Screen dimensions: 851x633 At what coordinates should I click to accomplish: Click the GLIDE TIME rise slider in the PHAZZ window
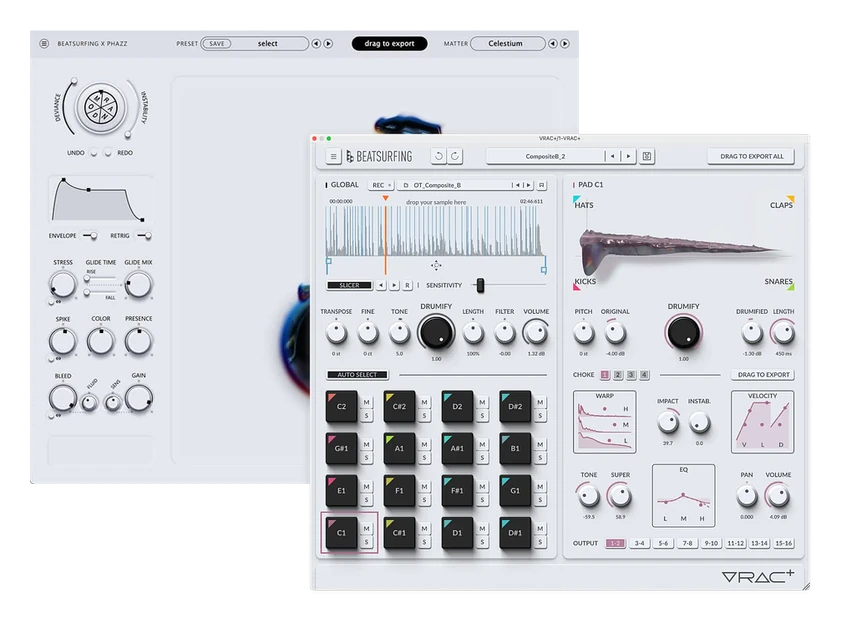click(x=101, y=278)
